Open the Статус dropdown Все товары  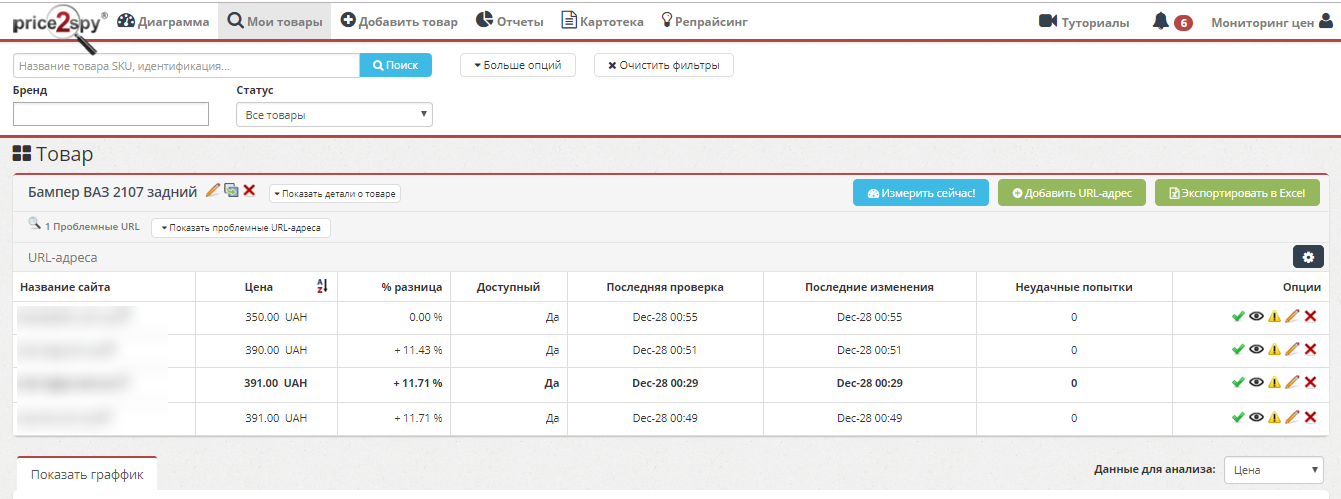pos(334,115)
